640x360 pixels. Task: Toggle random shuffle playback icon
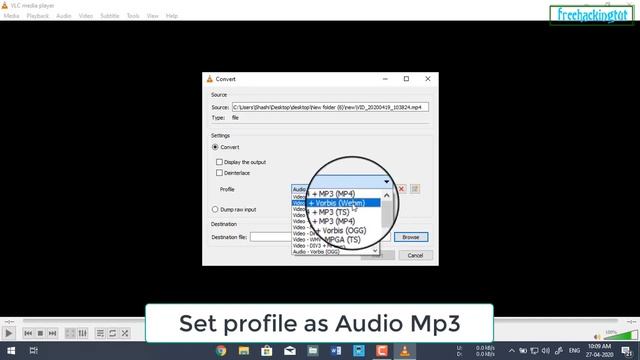click(125, 333)
